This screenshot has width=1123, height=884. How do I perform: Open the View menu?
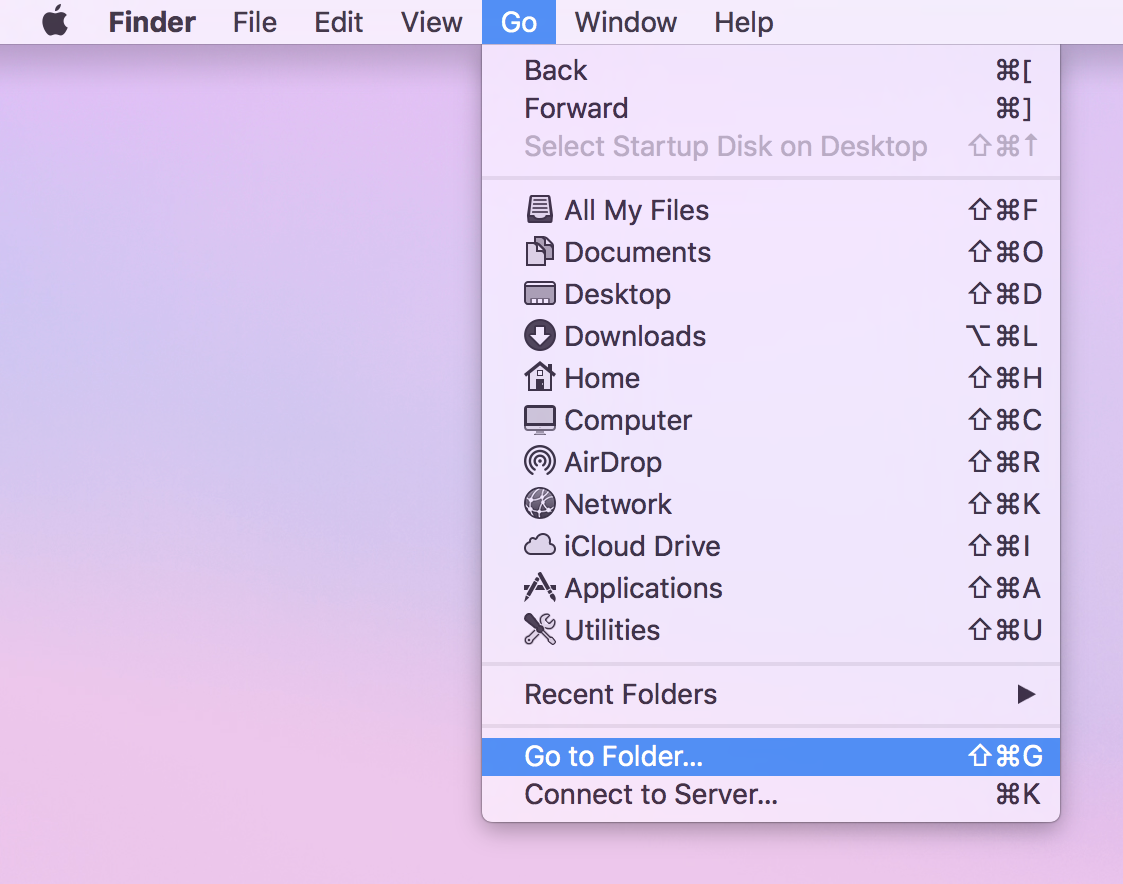pos(431,22)
